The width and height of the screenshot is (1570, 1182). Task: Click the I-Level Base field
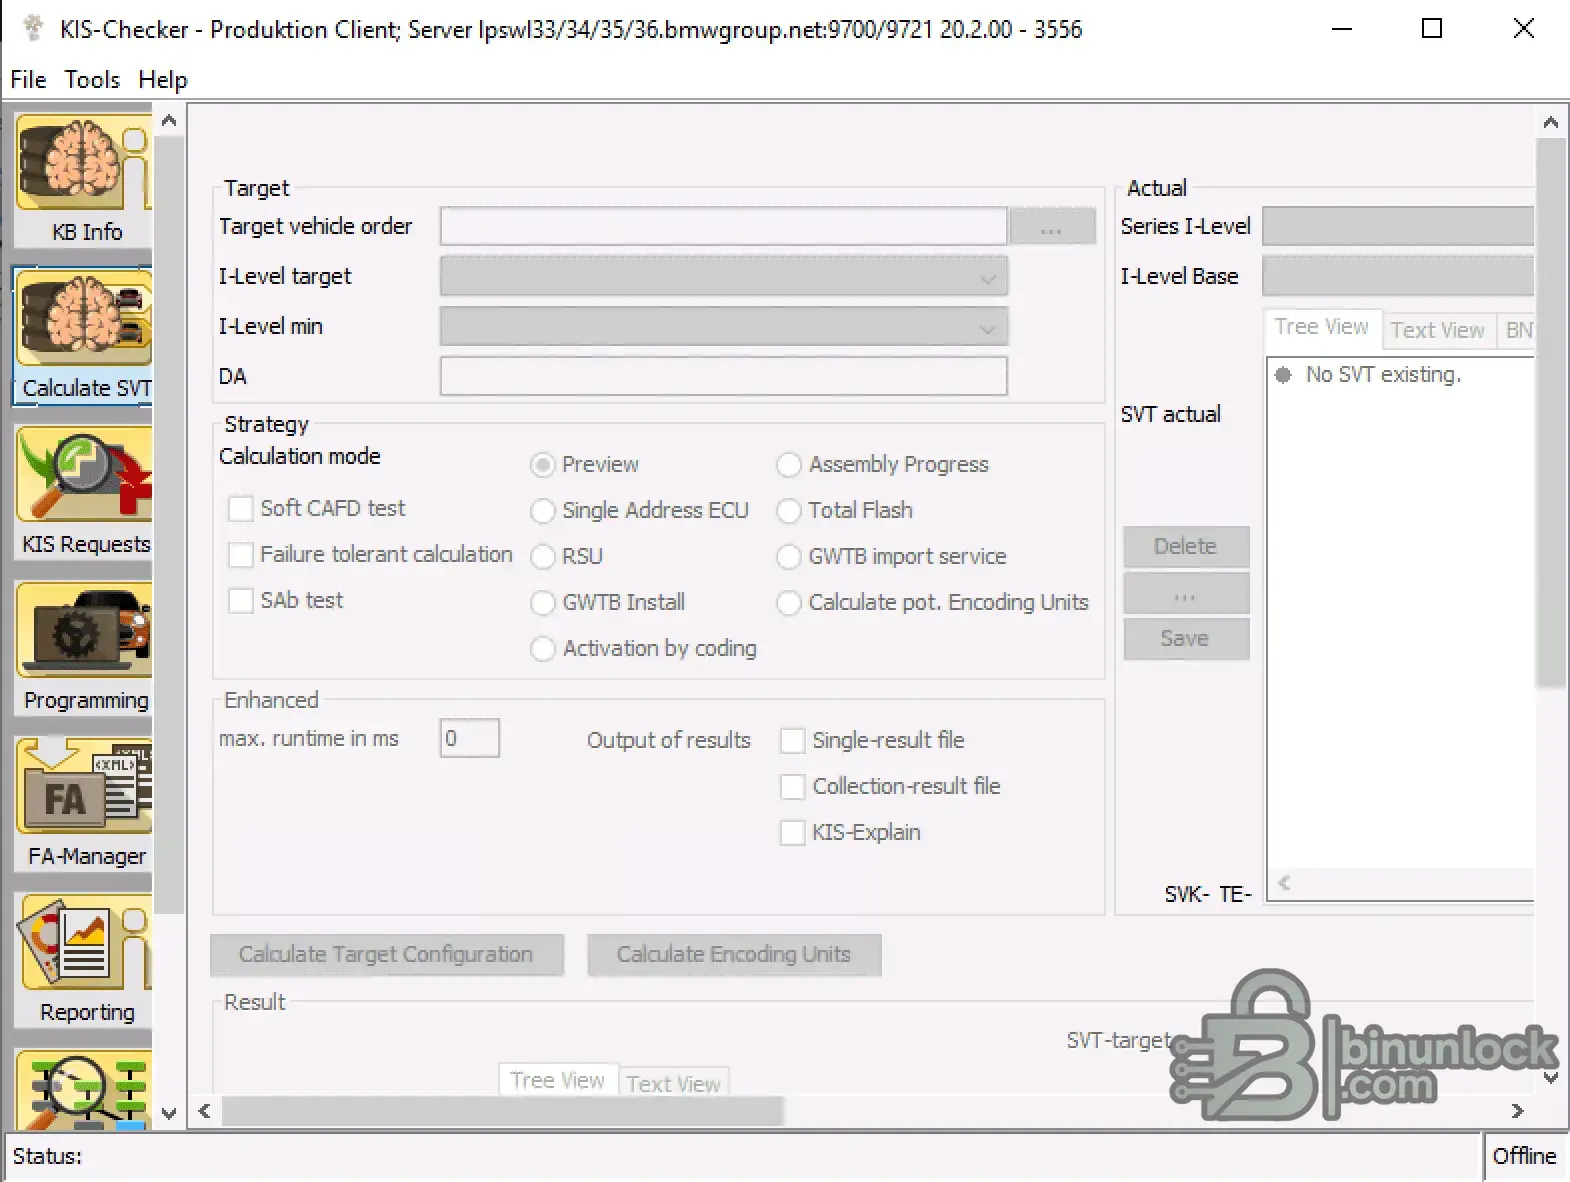tap(1397, 276)
